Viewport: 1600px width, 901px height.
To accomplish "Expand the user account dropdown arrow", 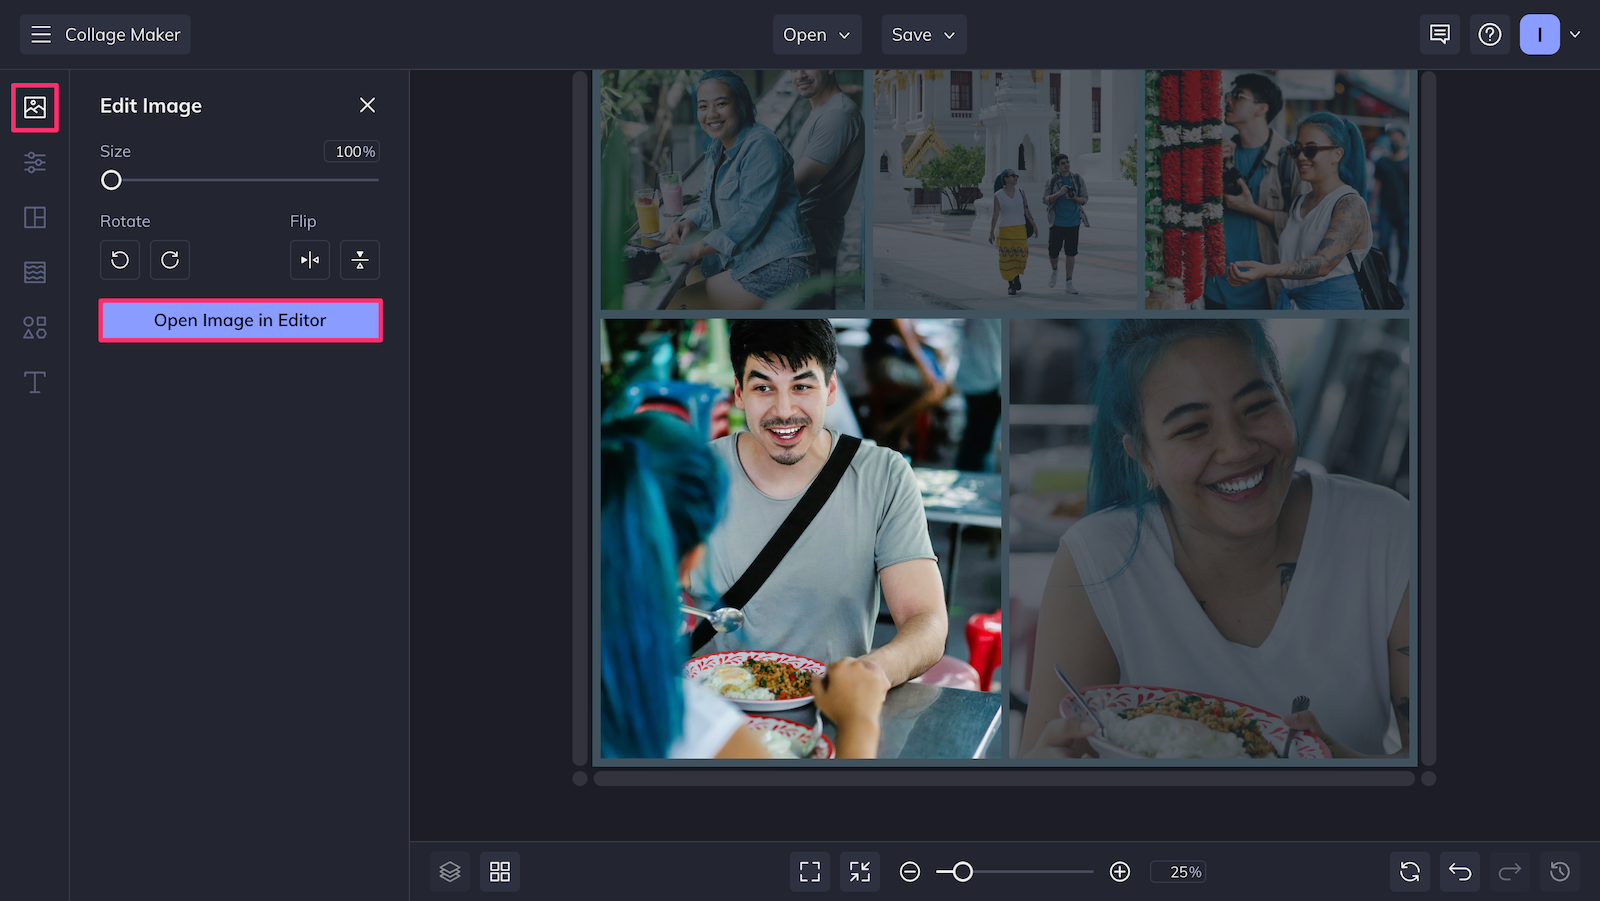I will click(1575, 35).
